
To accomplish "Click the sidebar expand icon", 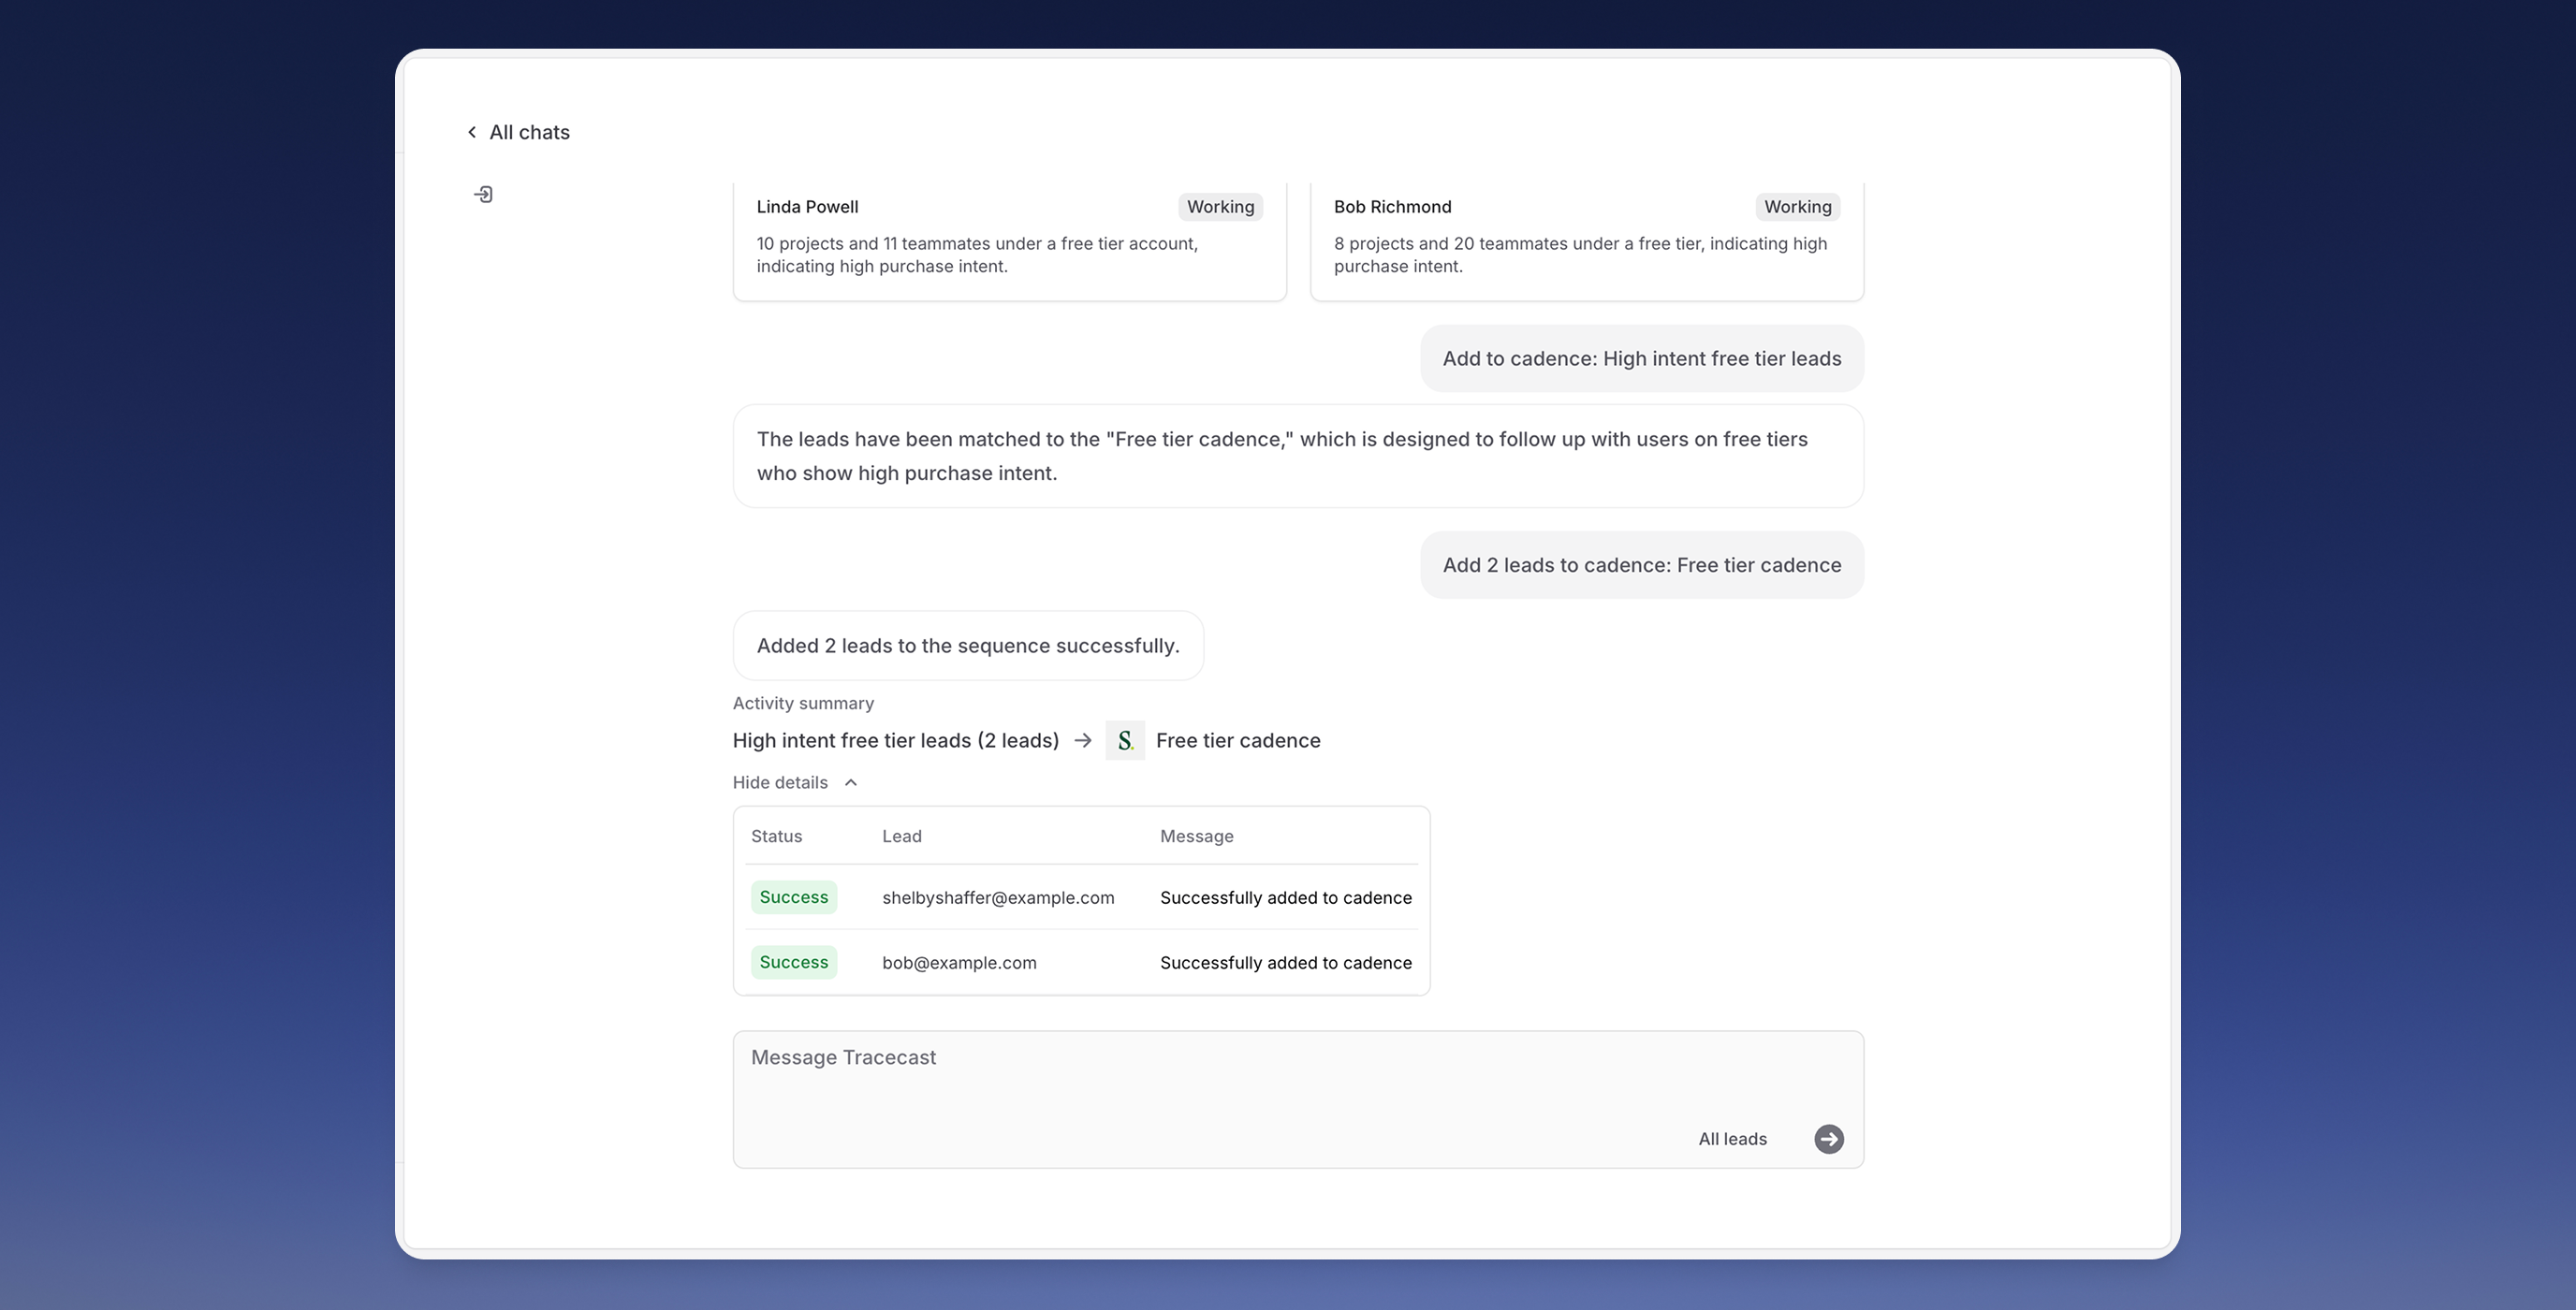I will tap(483, 194).
